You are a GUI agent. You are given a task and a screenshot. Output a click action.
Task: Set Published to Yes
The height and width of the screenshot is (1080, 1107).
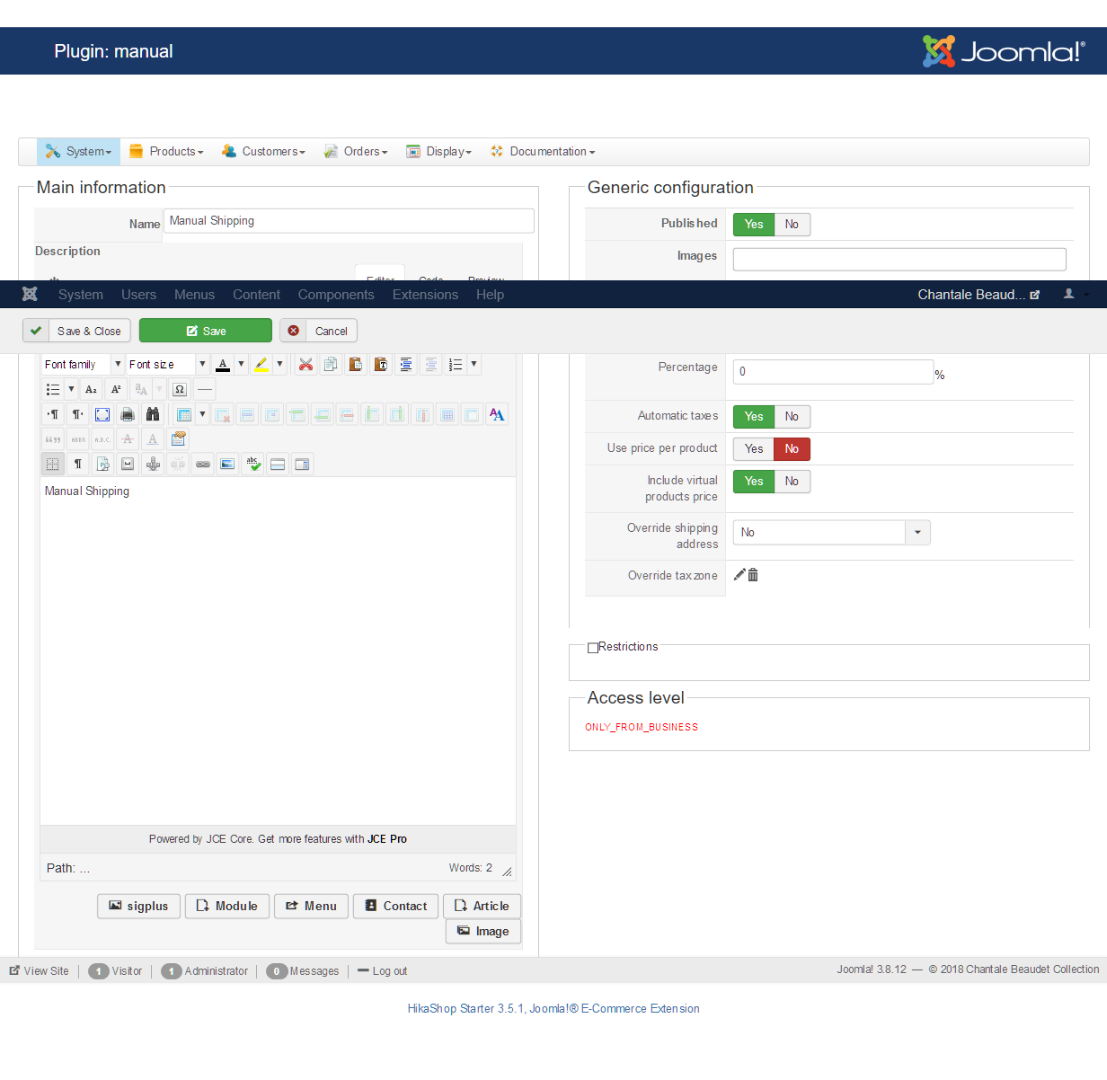pos(753,224)
